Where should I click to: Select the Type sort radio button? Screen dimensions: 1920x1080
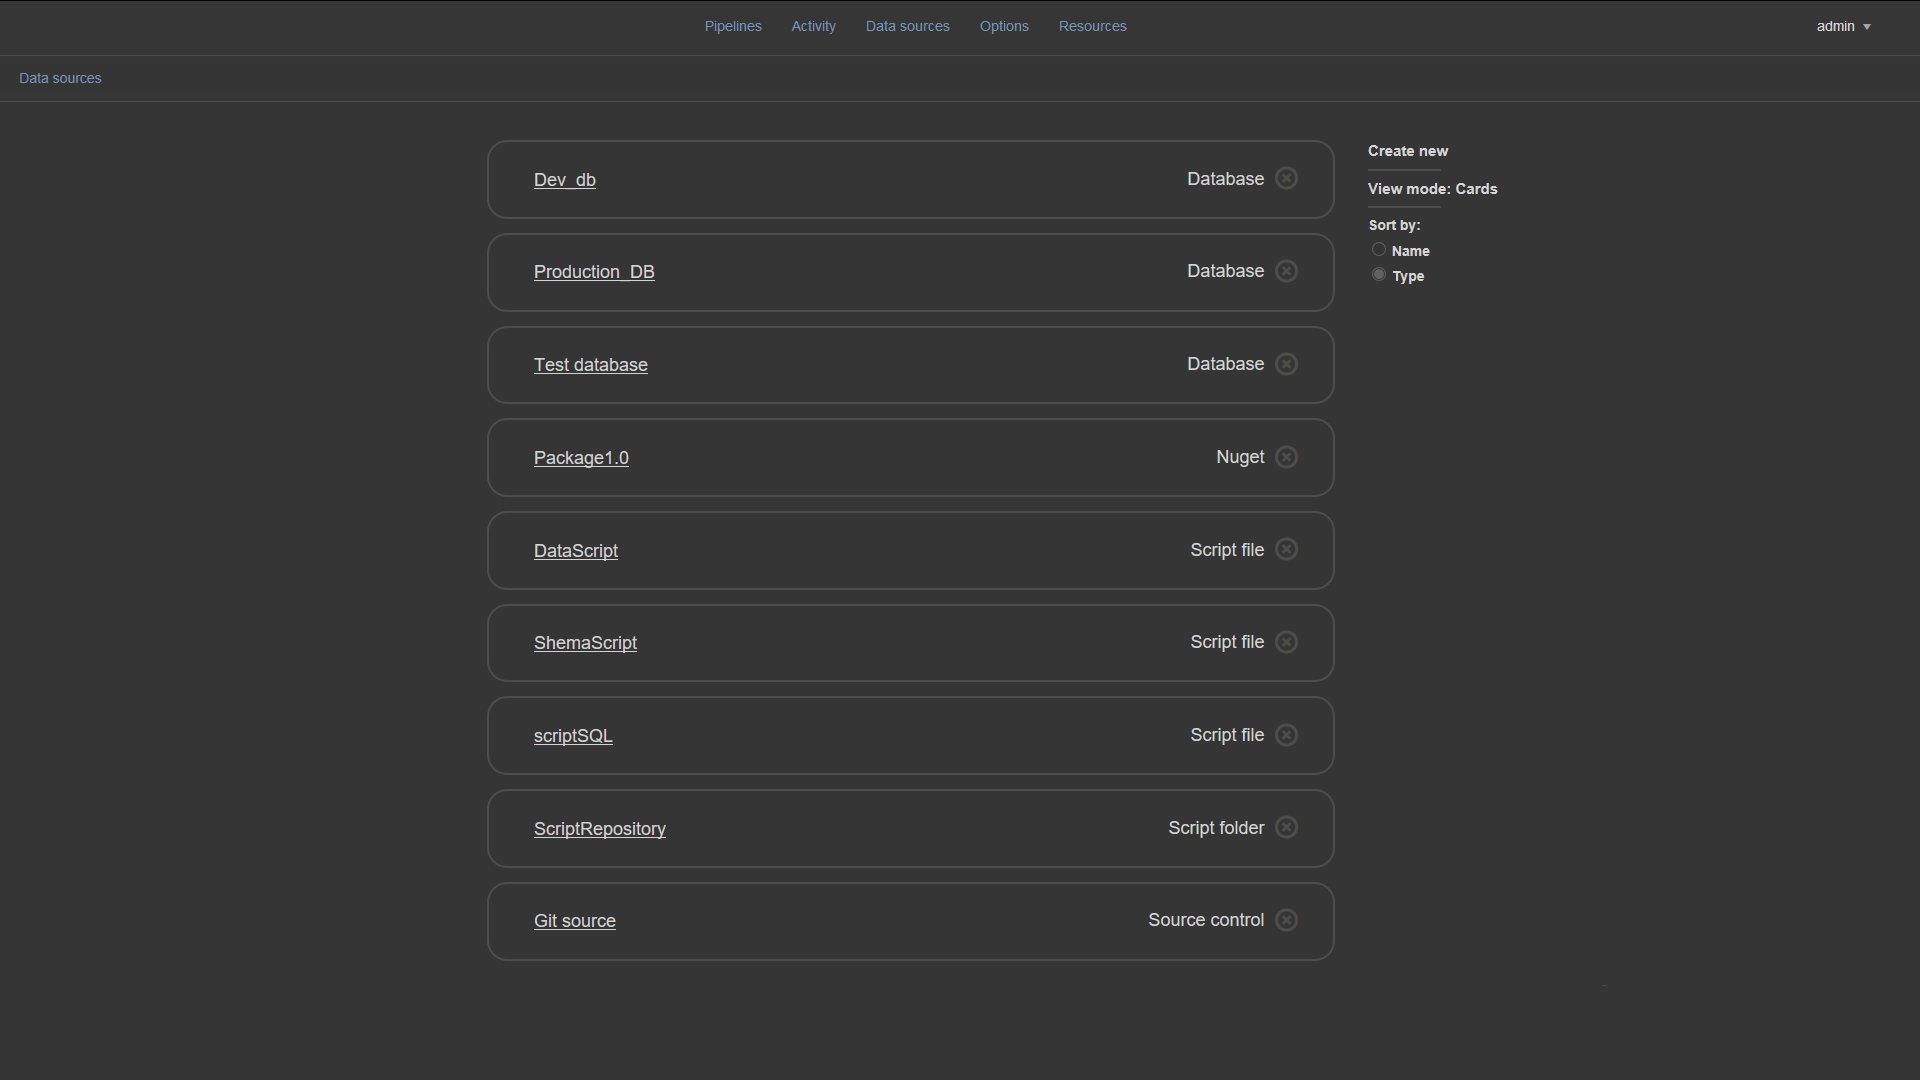(1379, 275)
